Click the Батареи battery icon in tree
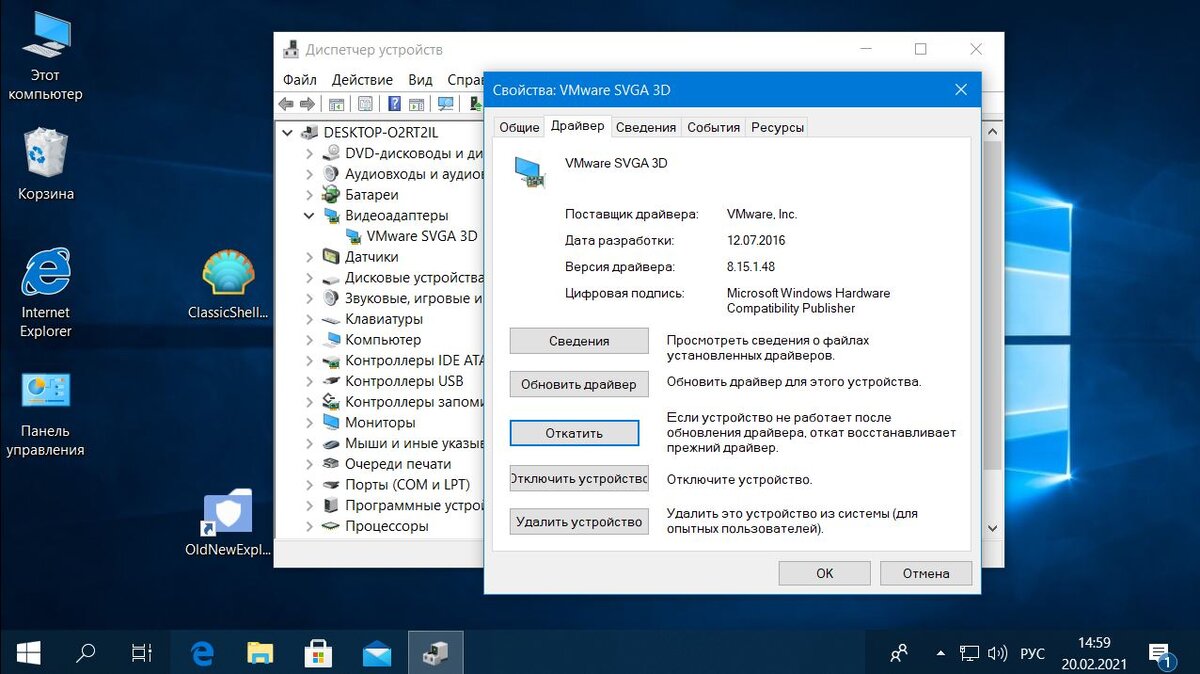 [332, 195]
